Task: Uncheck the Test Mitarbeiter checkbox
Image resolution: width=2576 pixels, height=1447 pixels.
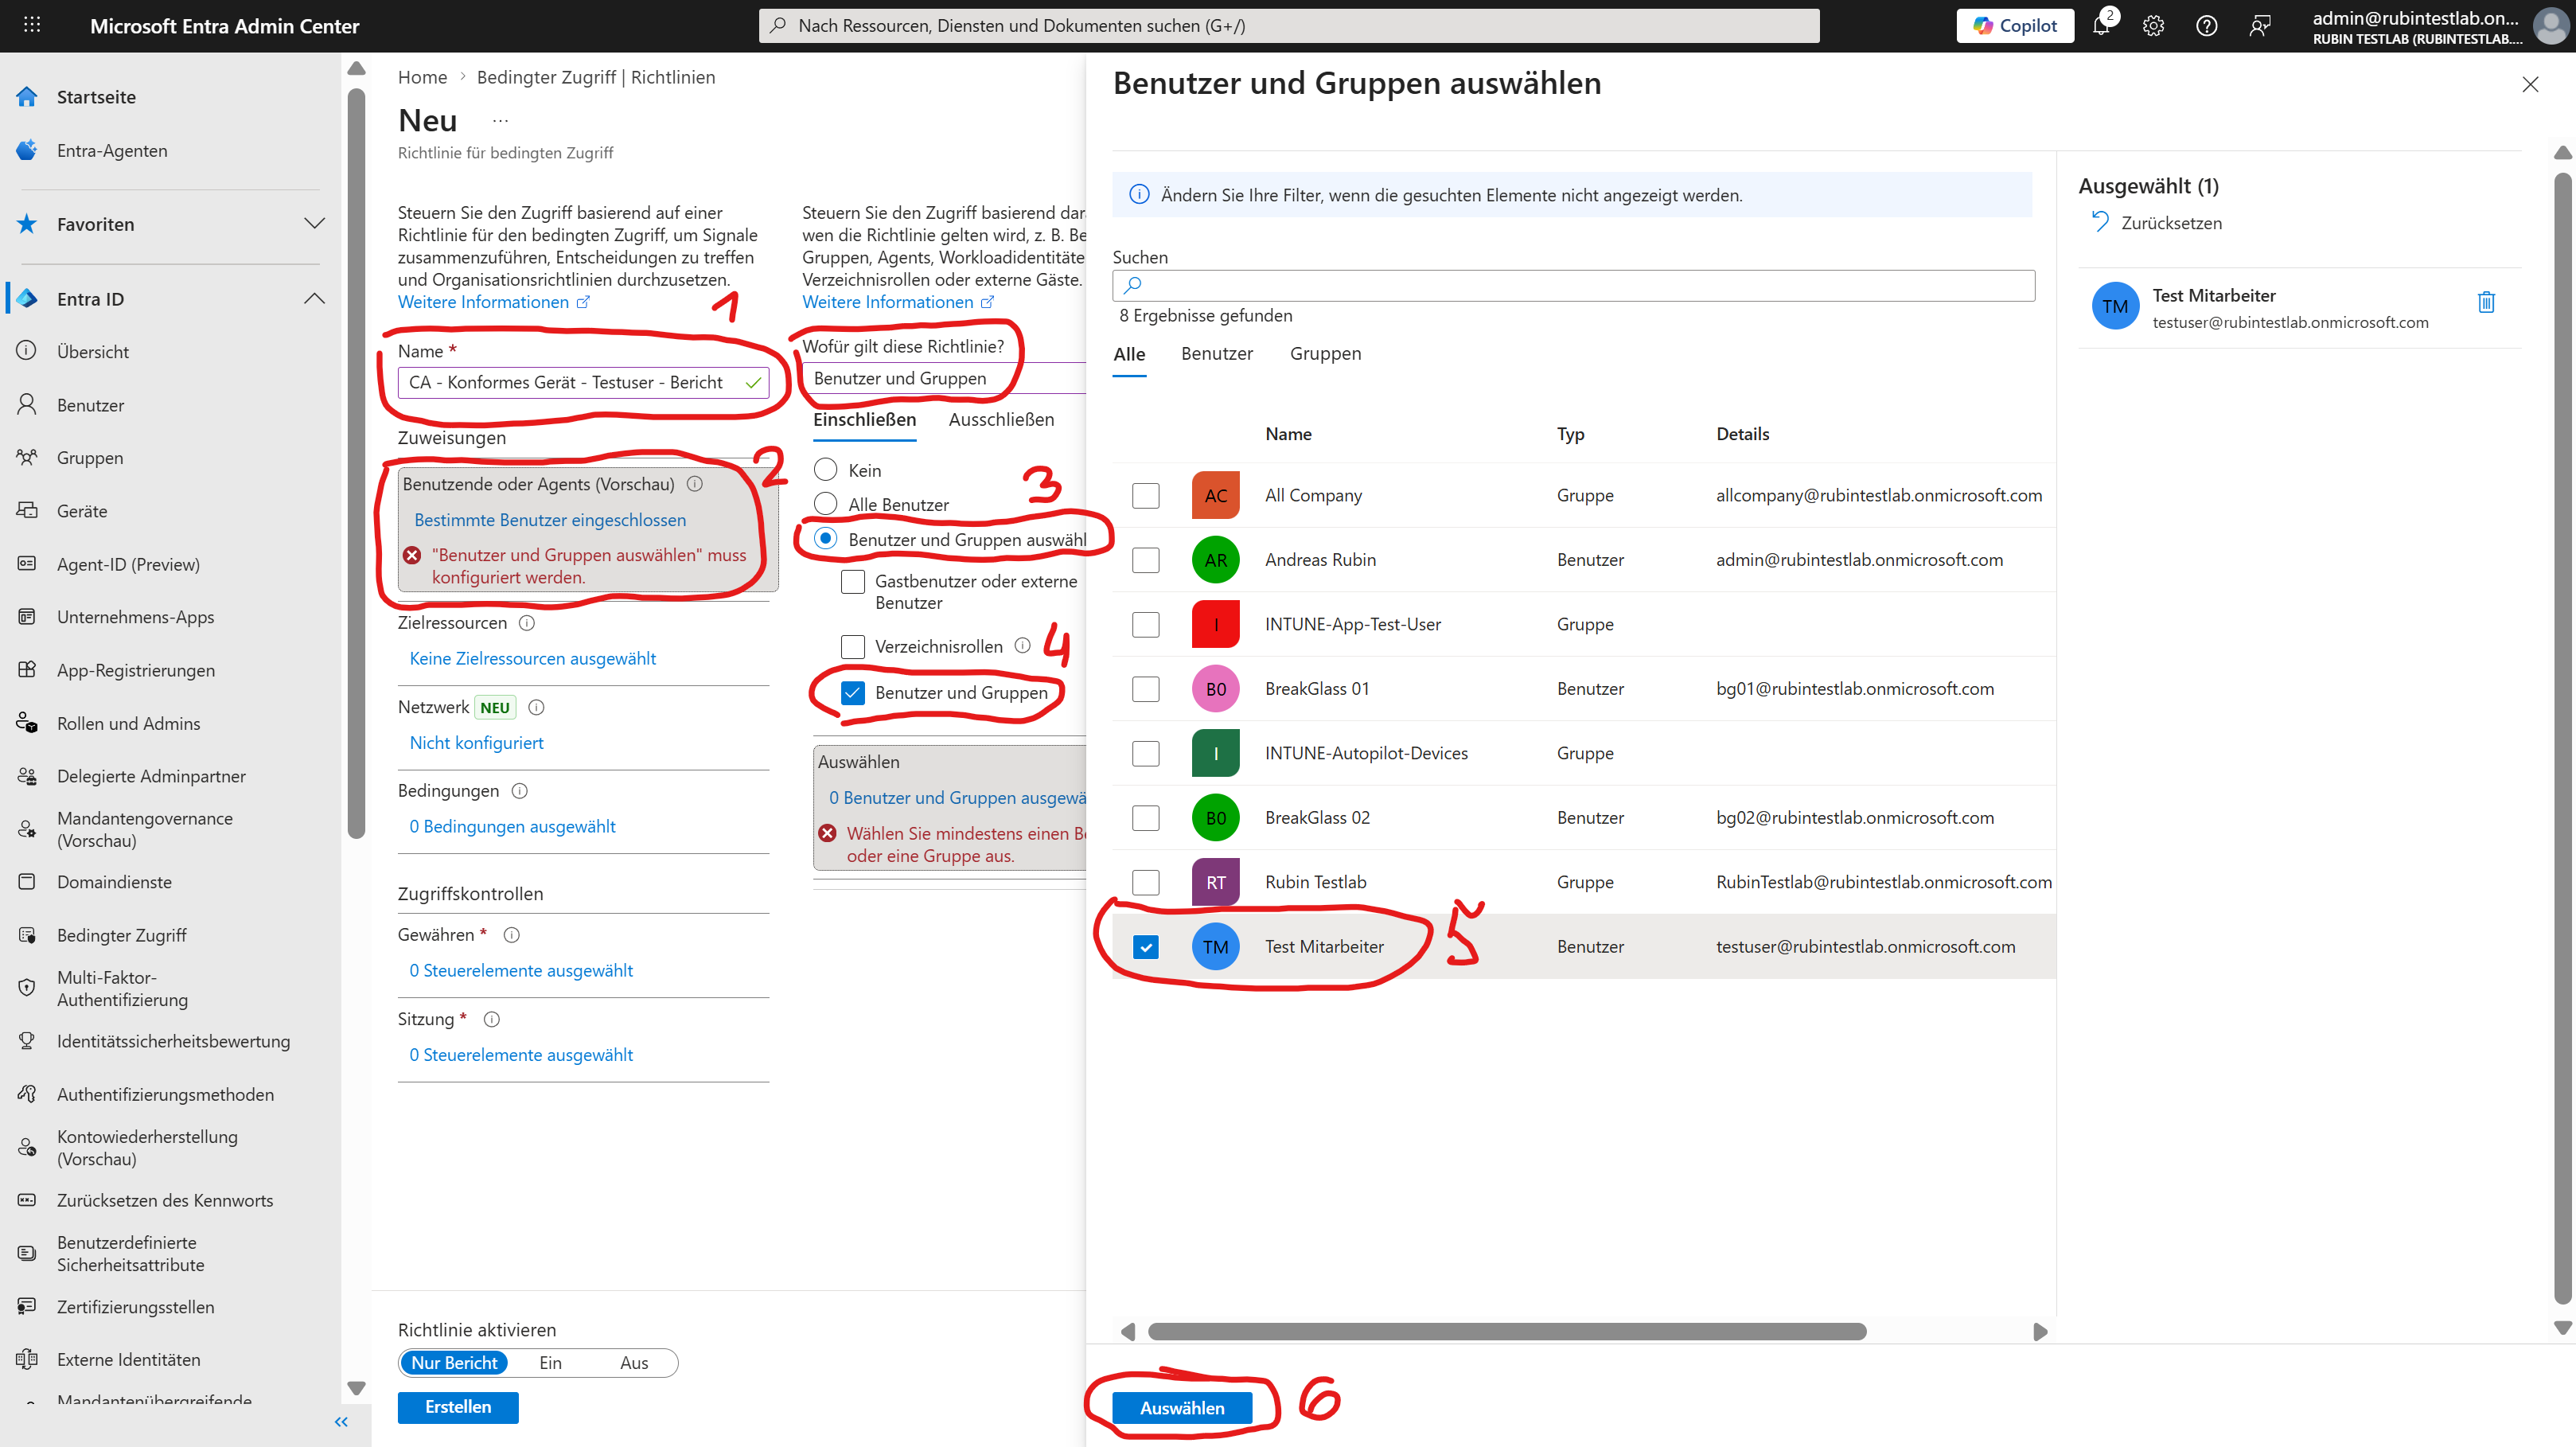Action: pyautogui.click(x=1146, y=946)
